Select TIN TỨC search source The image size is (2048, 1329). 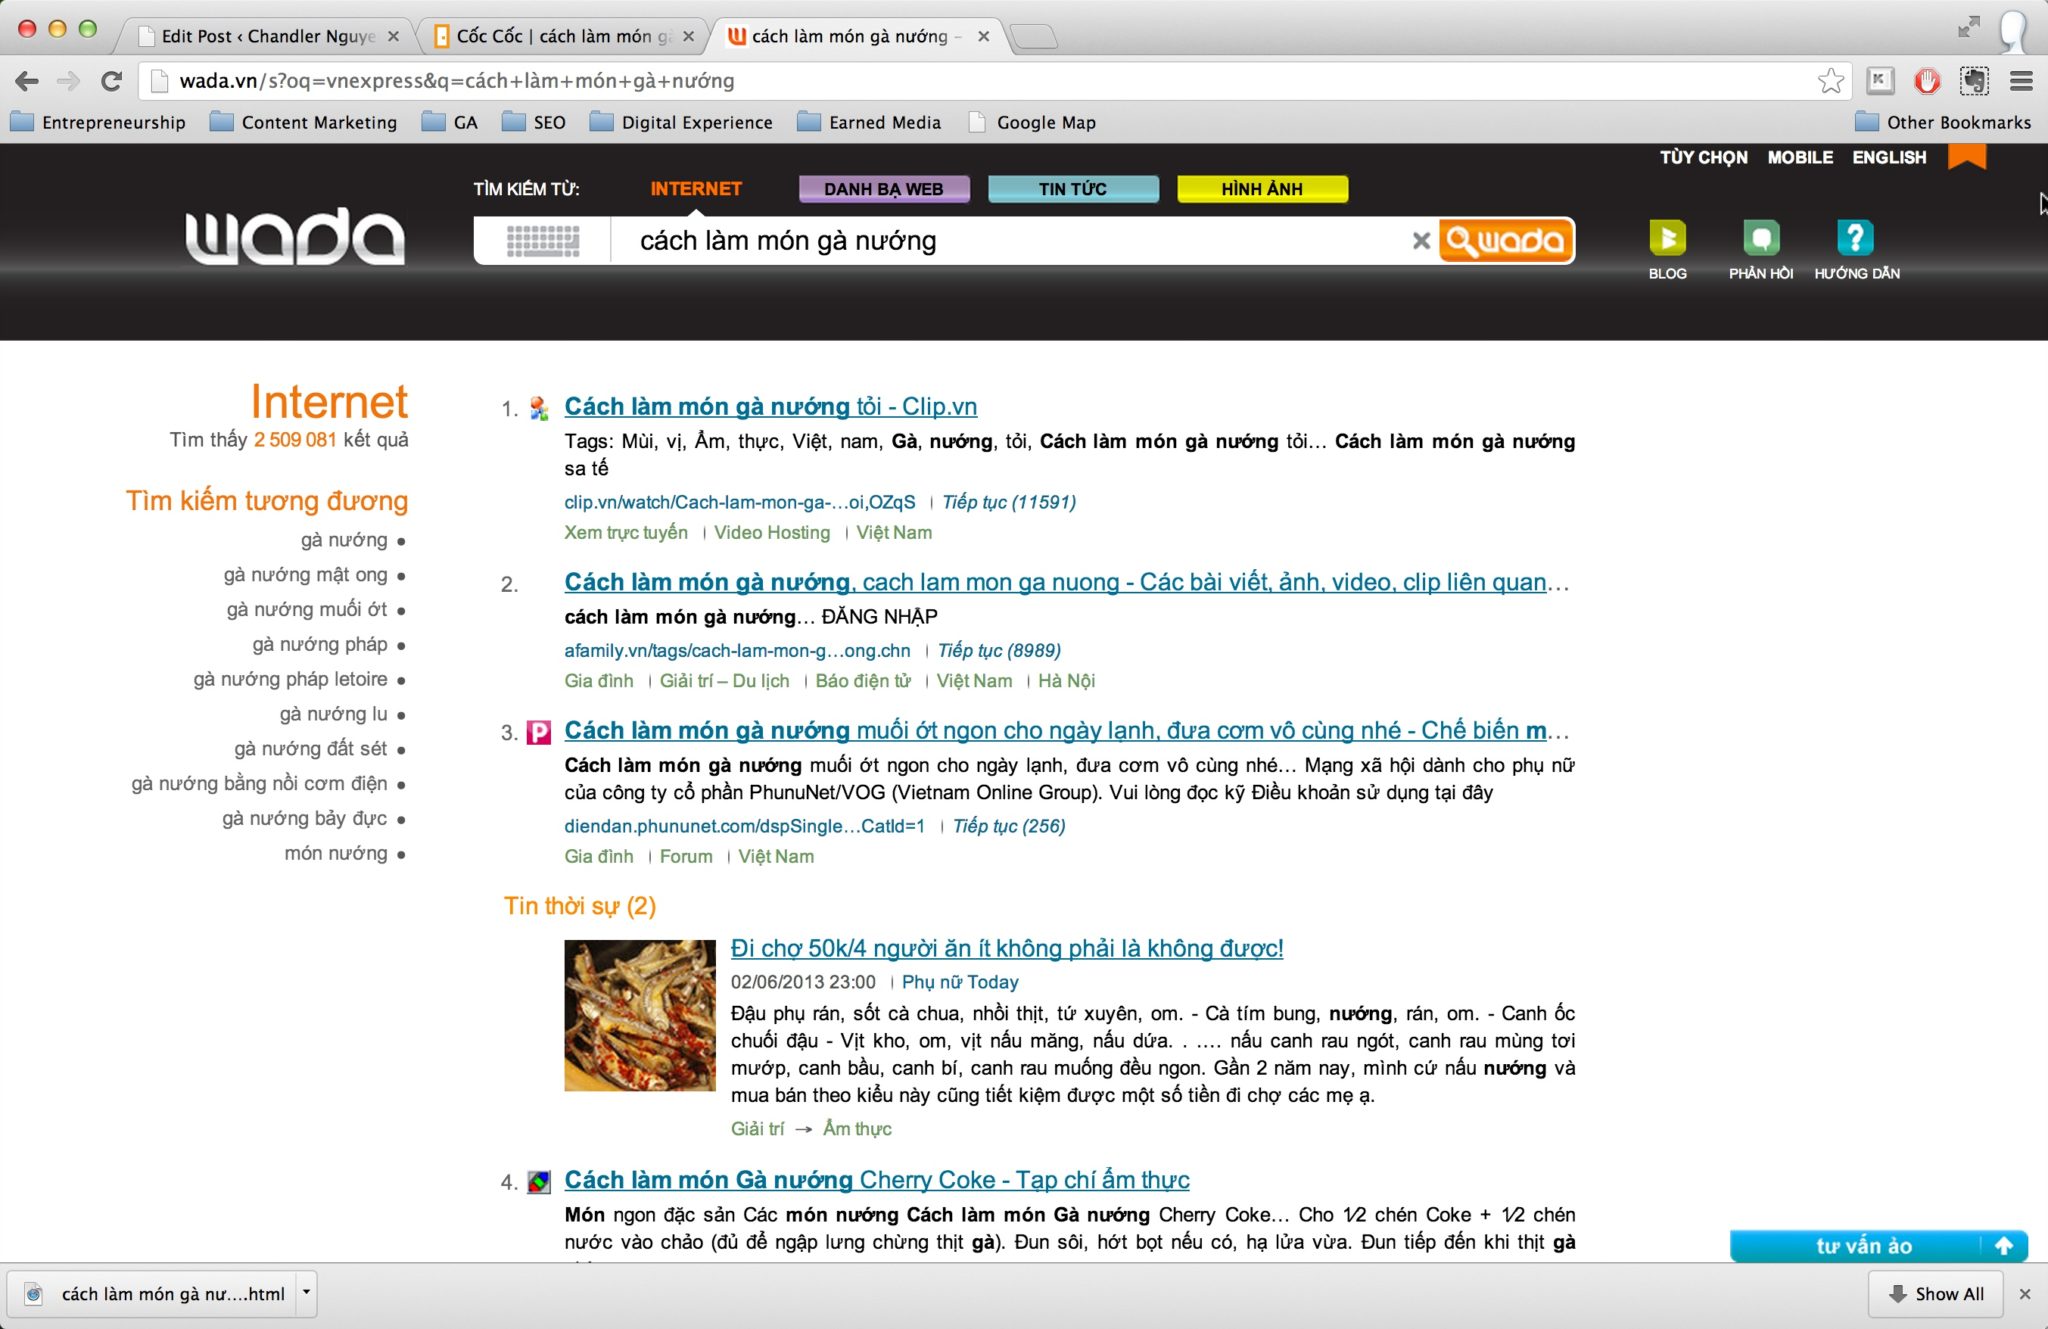point(1073,189)
